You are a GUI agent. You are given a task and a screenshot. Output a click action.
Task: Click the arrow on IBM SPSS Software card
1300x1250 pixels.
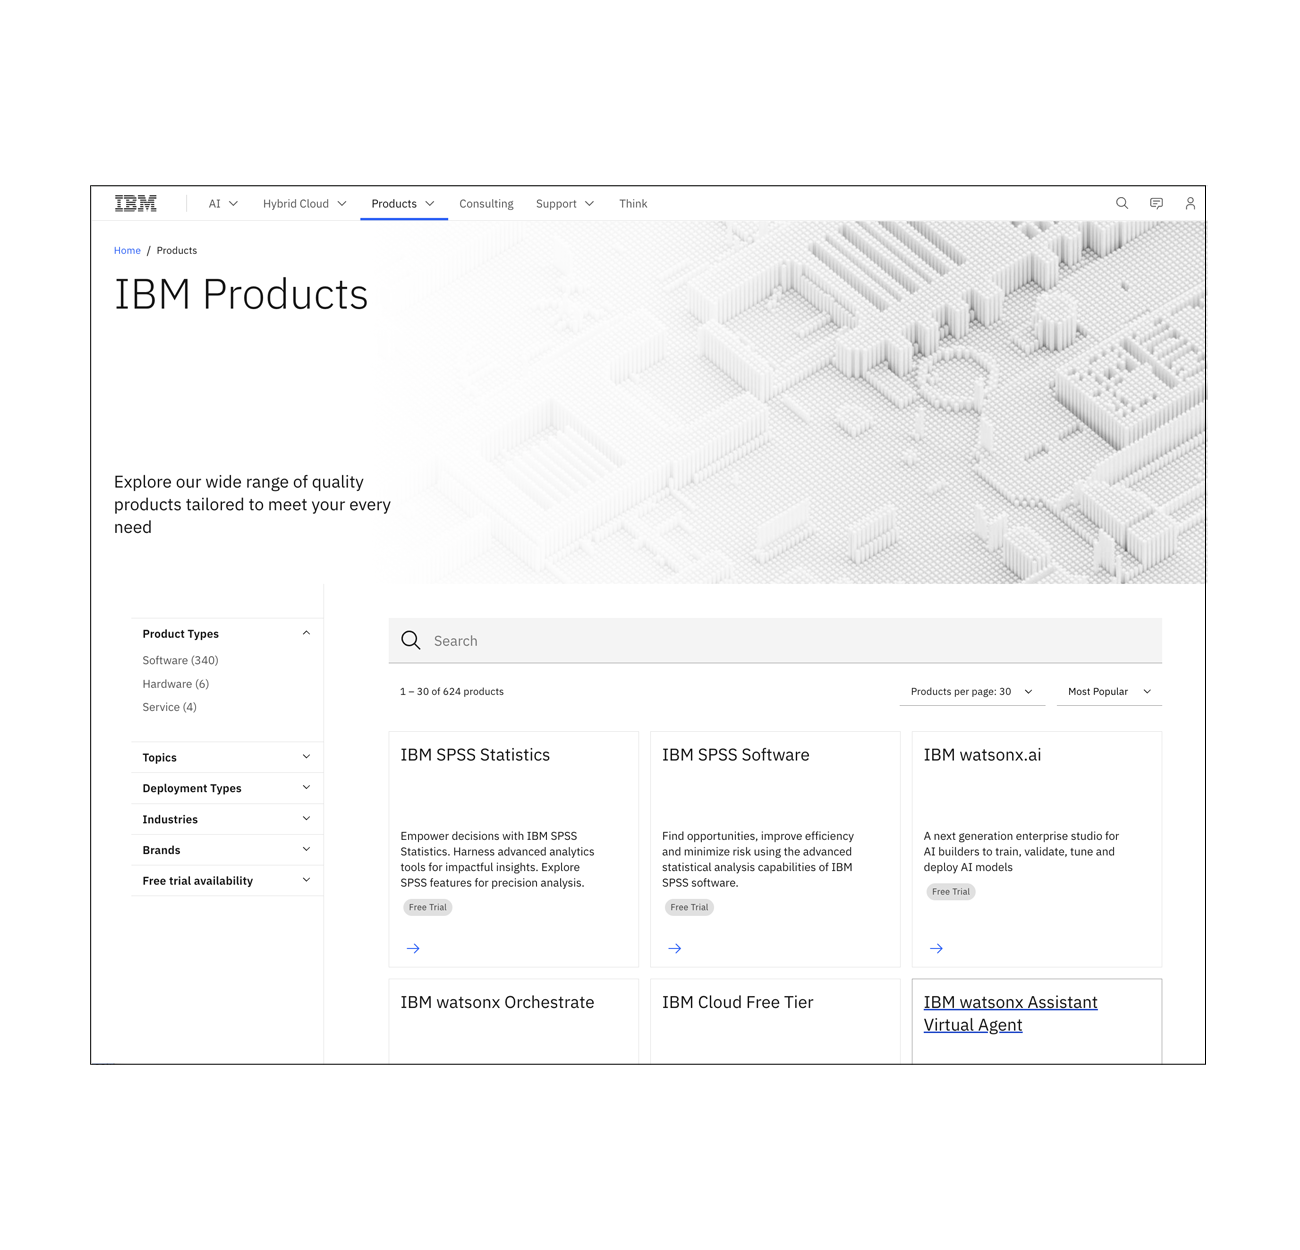click(x=675, y=948)
